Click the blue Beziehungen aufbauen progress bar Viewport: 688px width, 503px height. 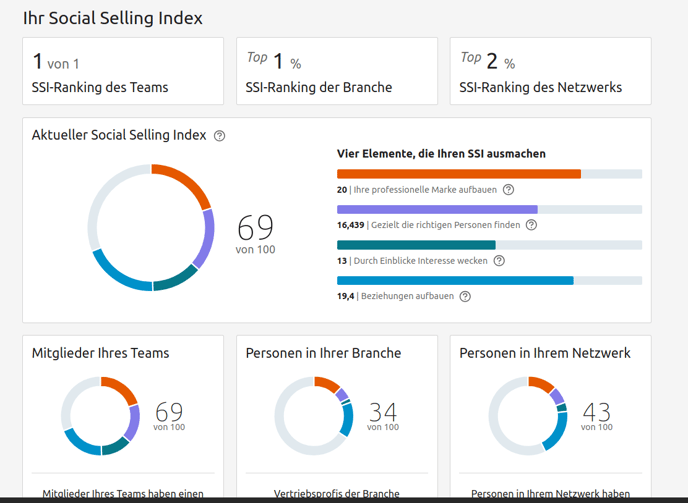455,281
